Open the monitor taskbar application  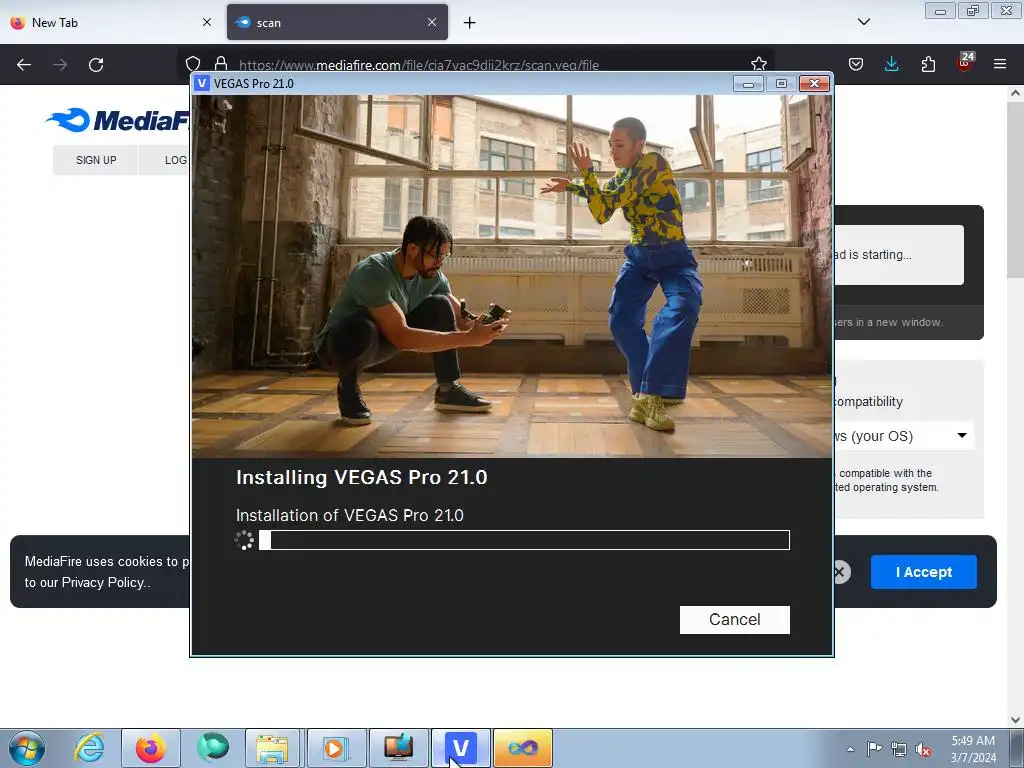[x=398, y=748]
